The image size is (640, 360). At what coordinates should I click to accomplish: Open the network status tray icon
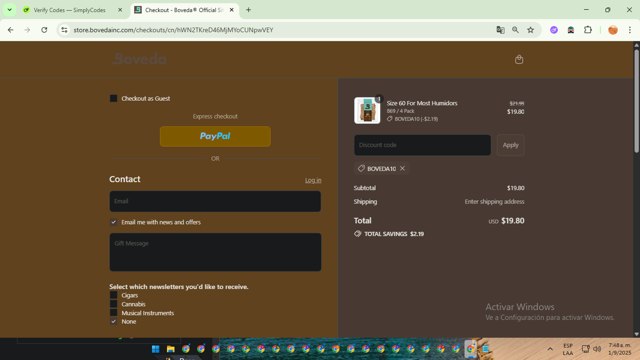(585, 349)
